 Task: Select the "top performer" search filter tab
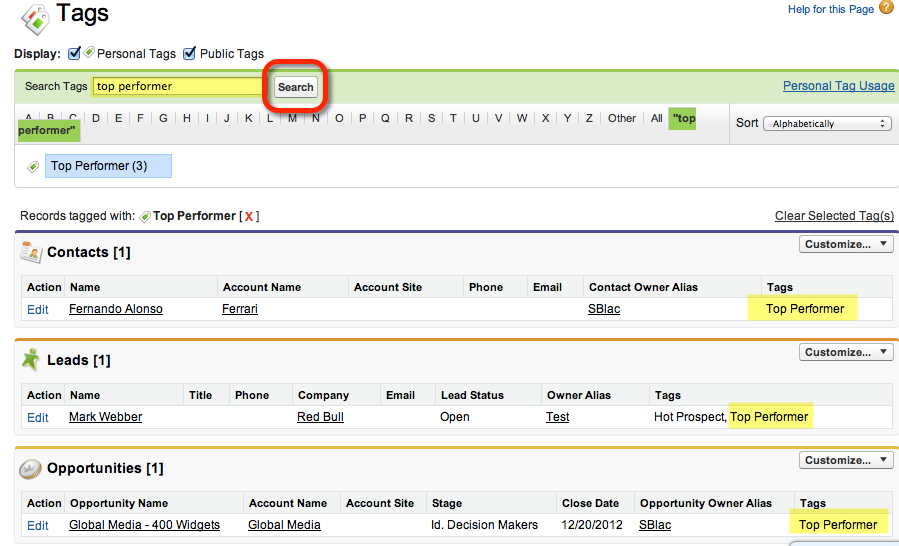tap(682, 119)
